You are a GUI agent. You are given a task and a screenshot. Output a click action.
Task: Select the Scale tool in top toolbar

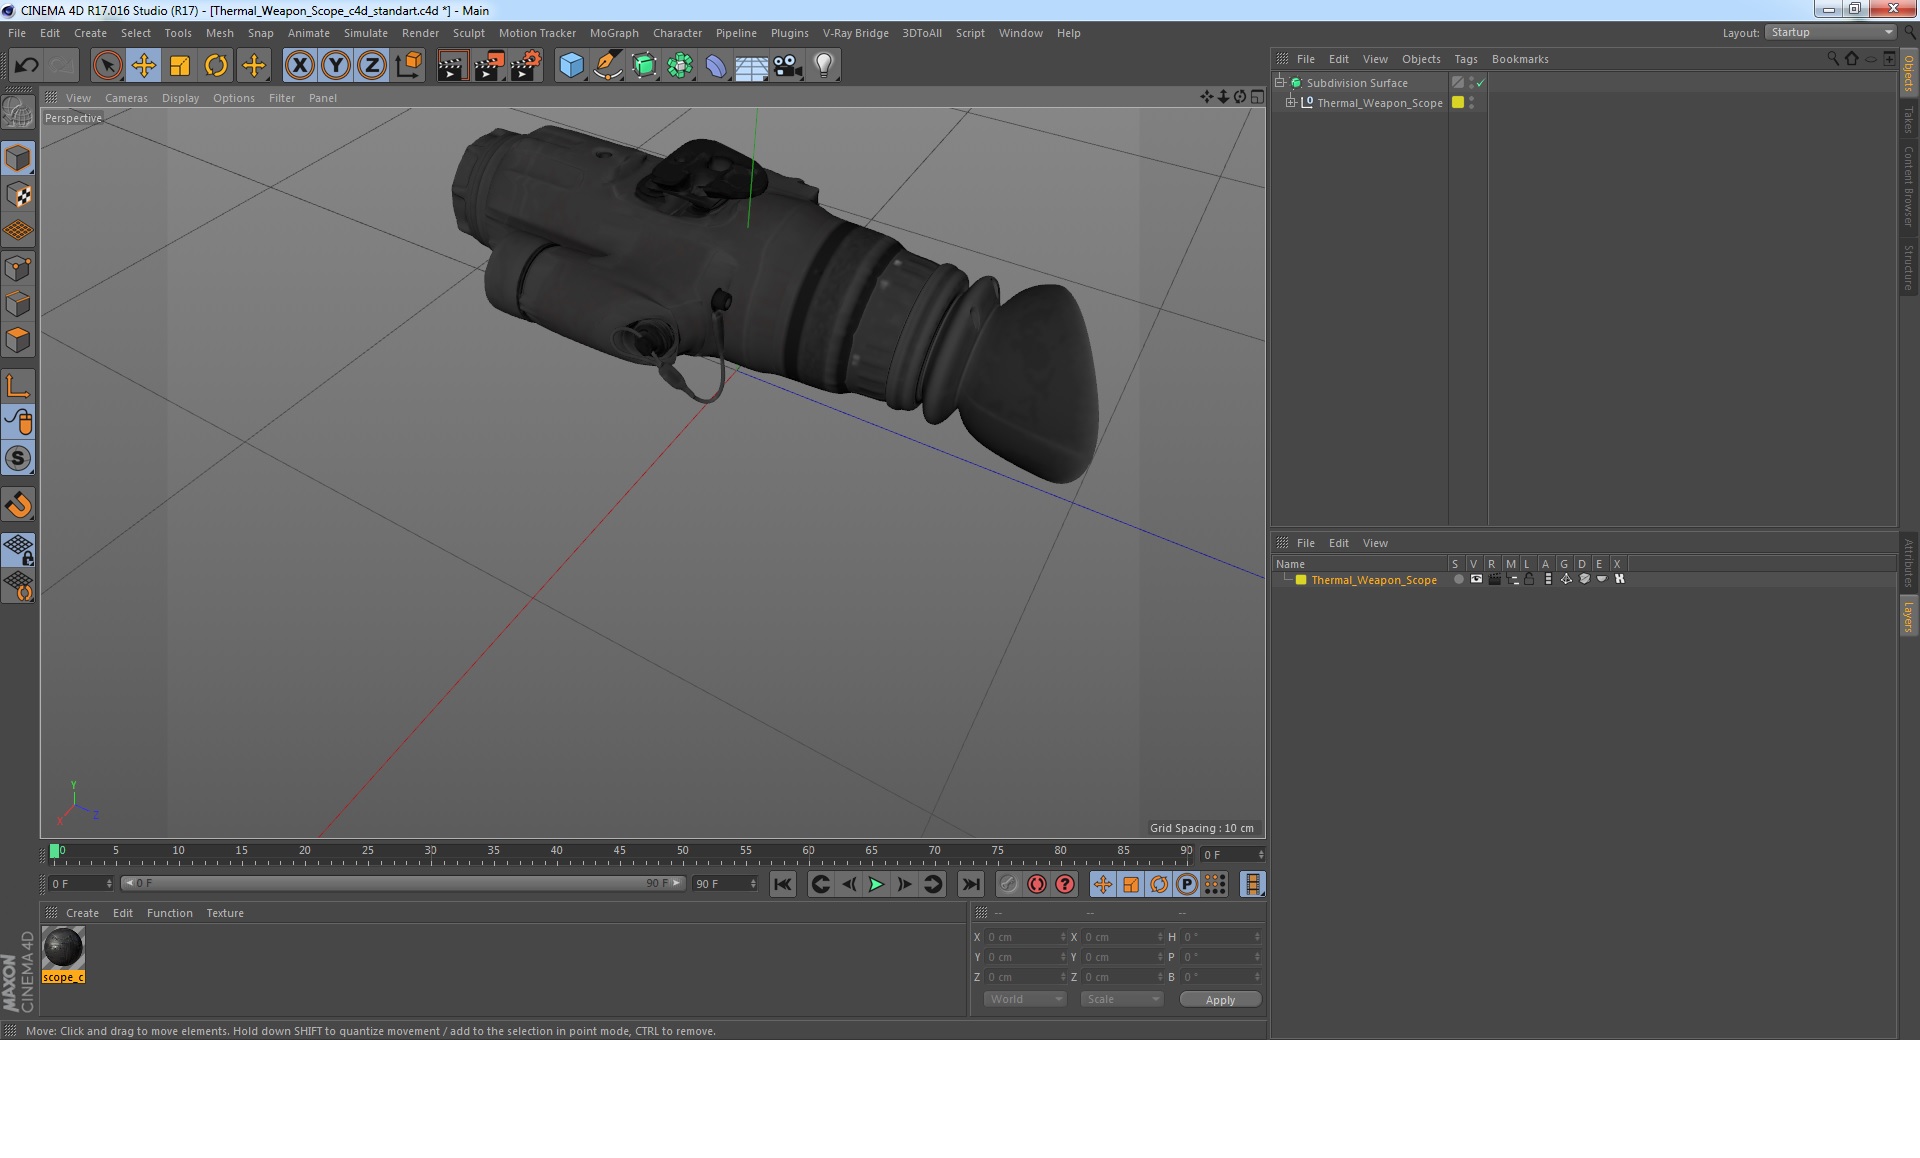click(180, 66)
